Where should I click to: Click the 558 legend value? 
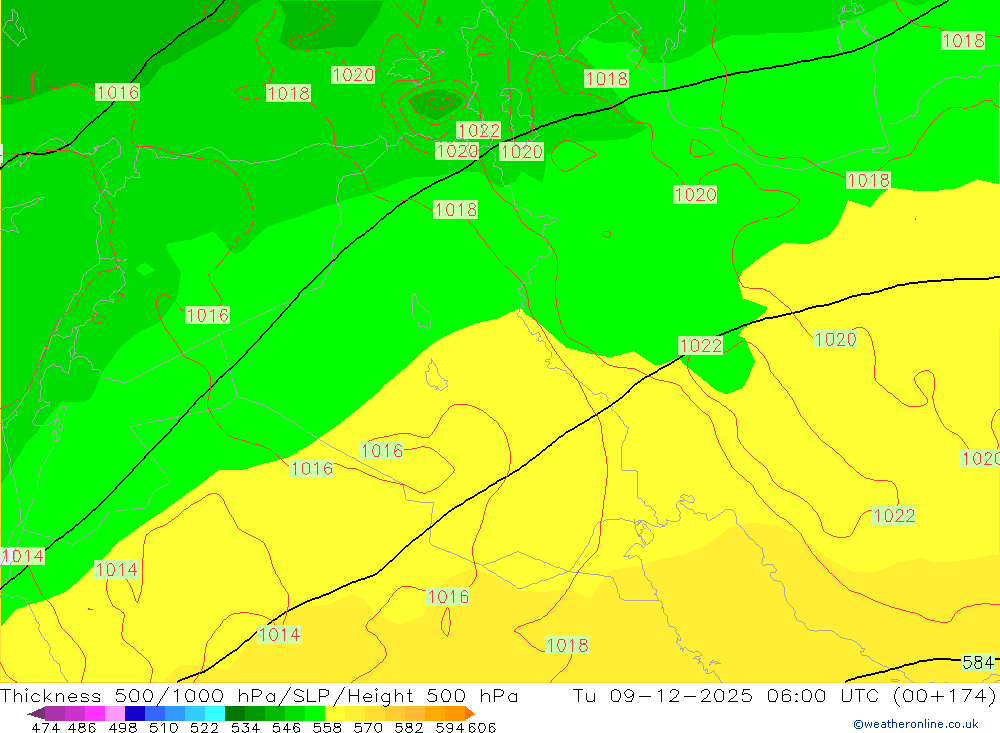pyautogui.click(x=327, y=727)
